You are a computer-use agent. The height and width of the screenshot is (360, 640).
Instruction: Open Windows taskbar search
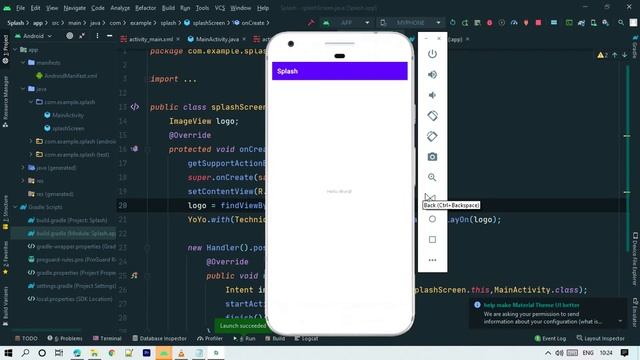click(25, 353)
